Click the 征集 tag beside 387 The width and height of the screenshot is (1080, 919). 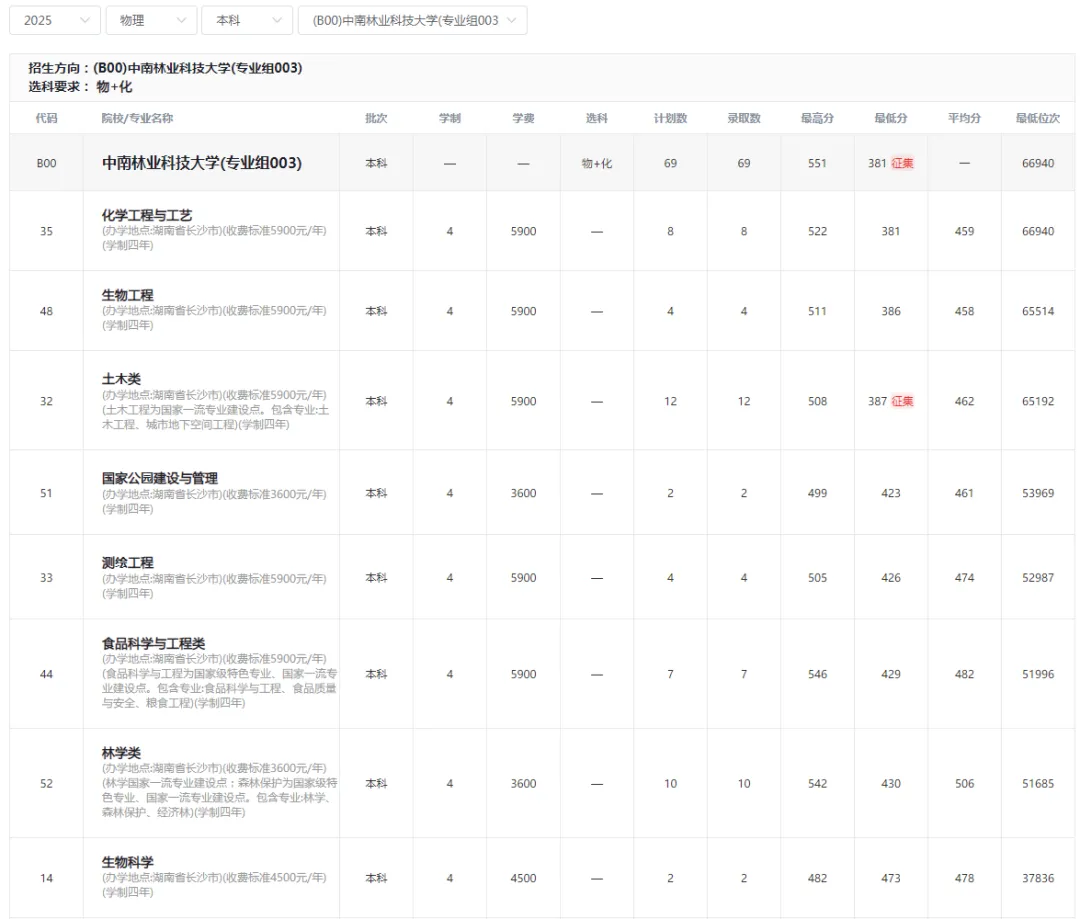902,401
